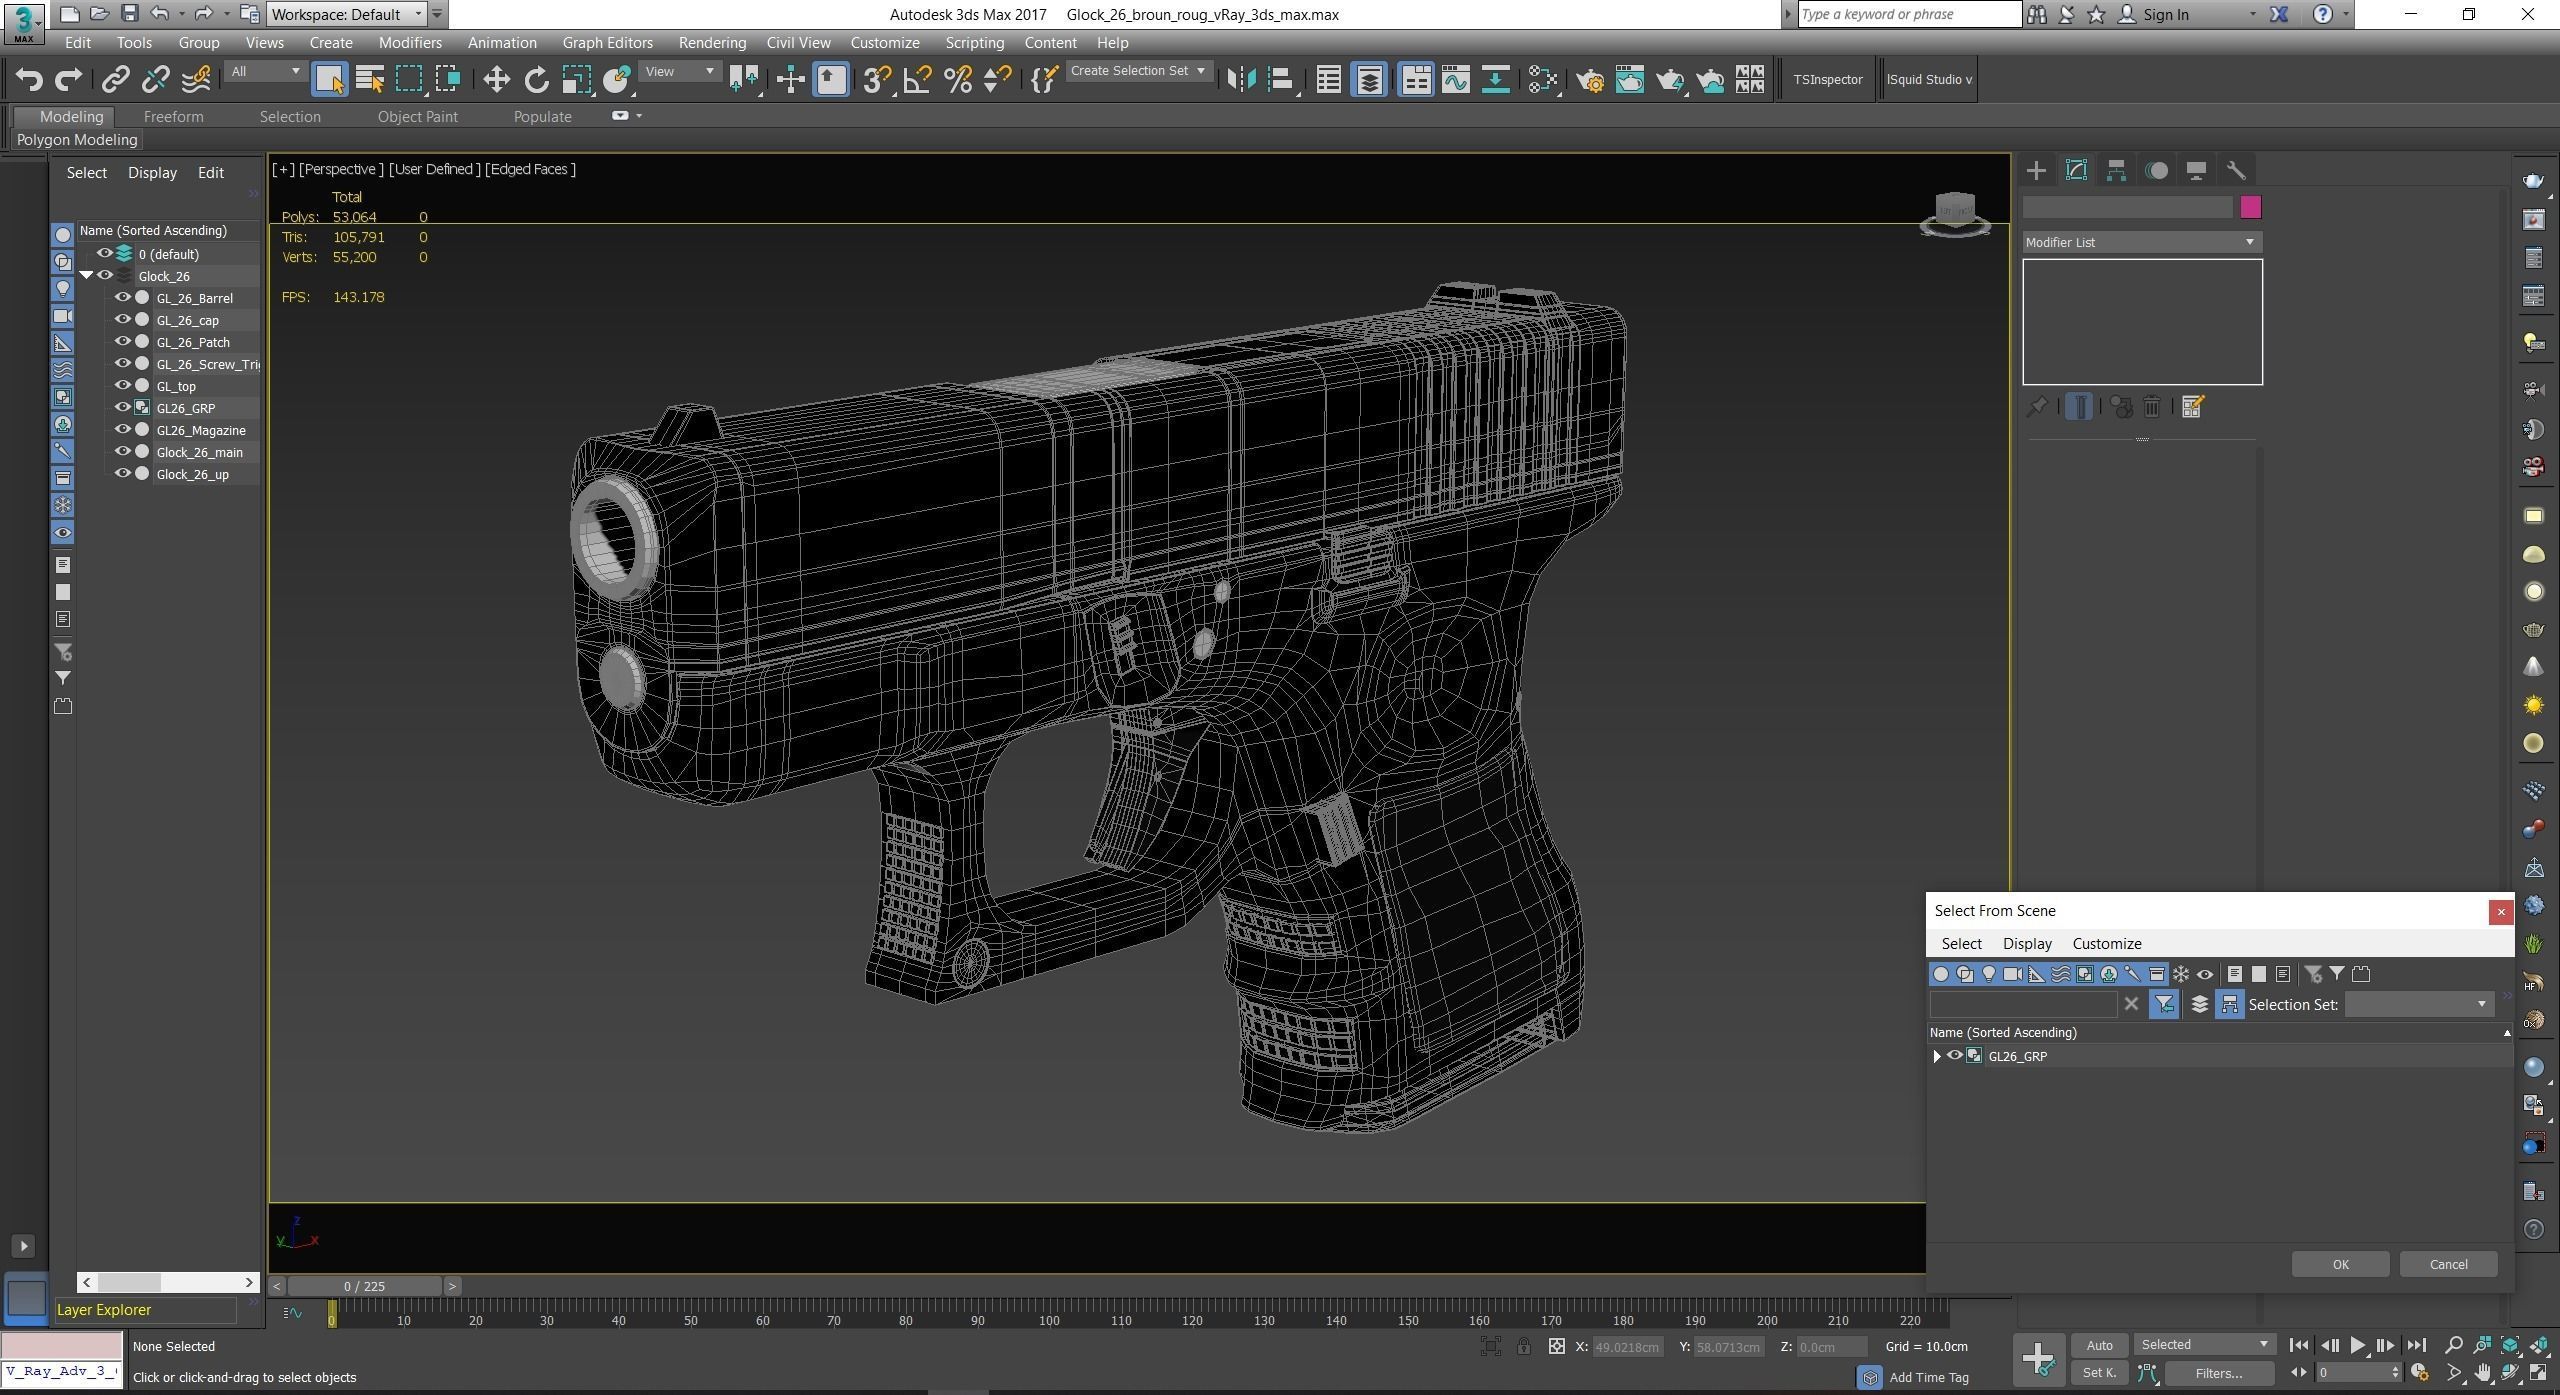
Task: Open Selection Set dropdown in dialog
Action: pos(2418,1004)
